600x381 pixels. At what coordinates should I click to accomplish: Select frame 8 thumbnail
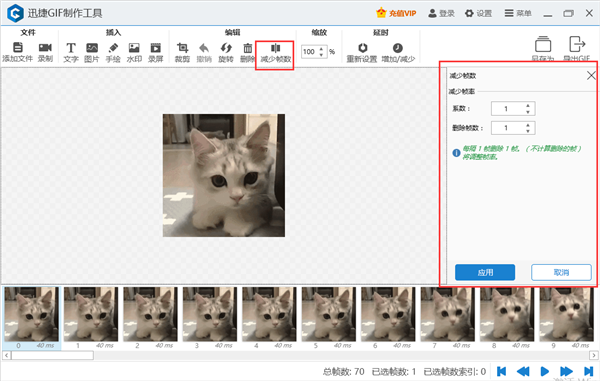pyautogui.click(x=507, y=314)
